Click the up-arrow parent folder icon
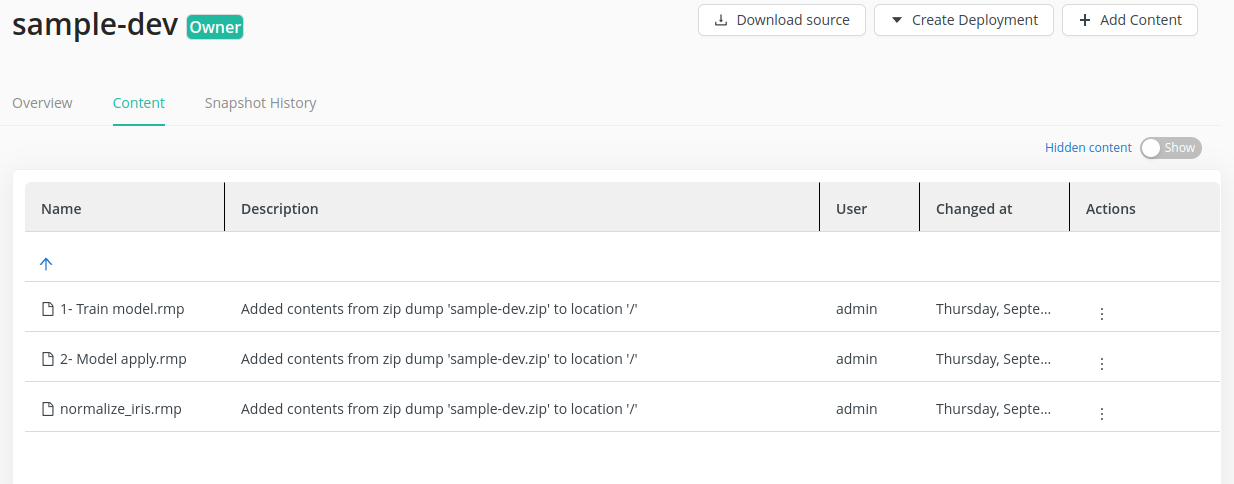Image resolution: width=1234 pixels, height=484 pixels. [x=46, y=264]
